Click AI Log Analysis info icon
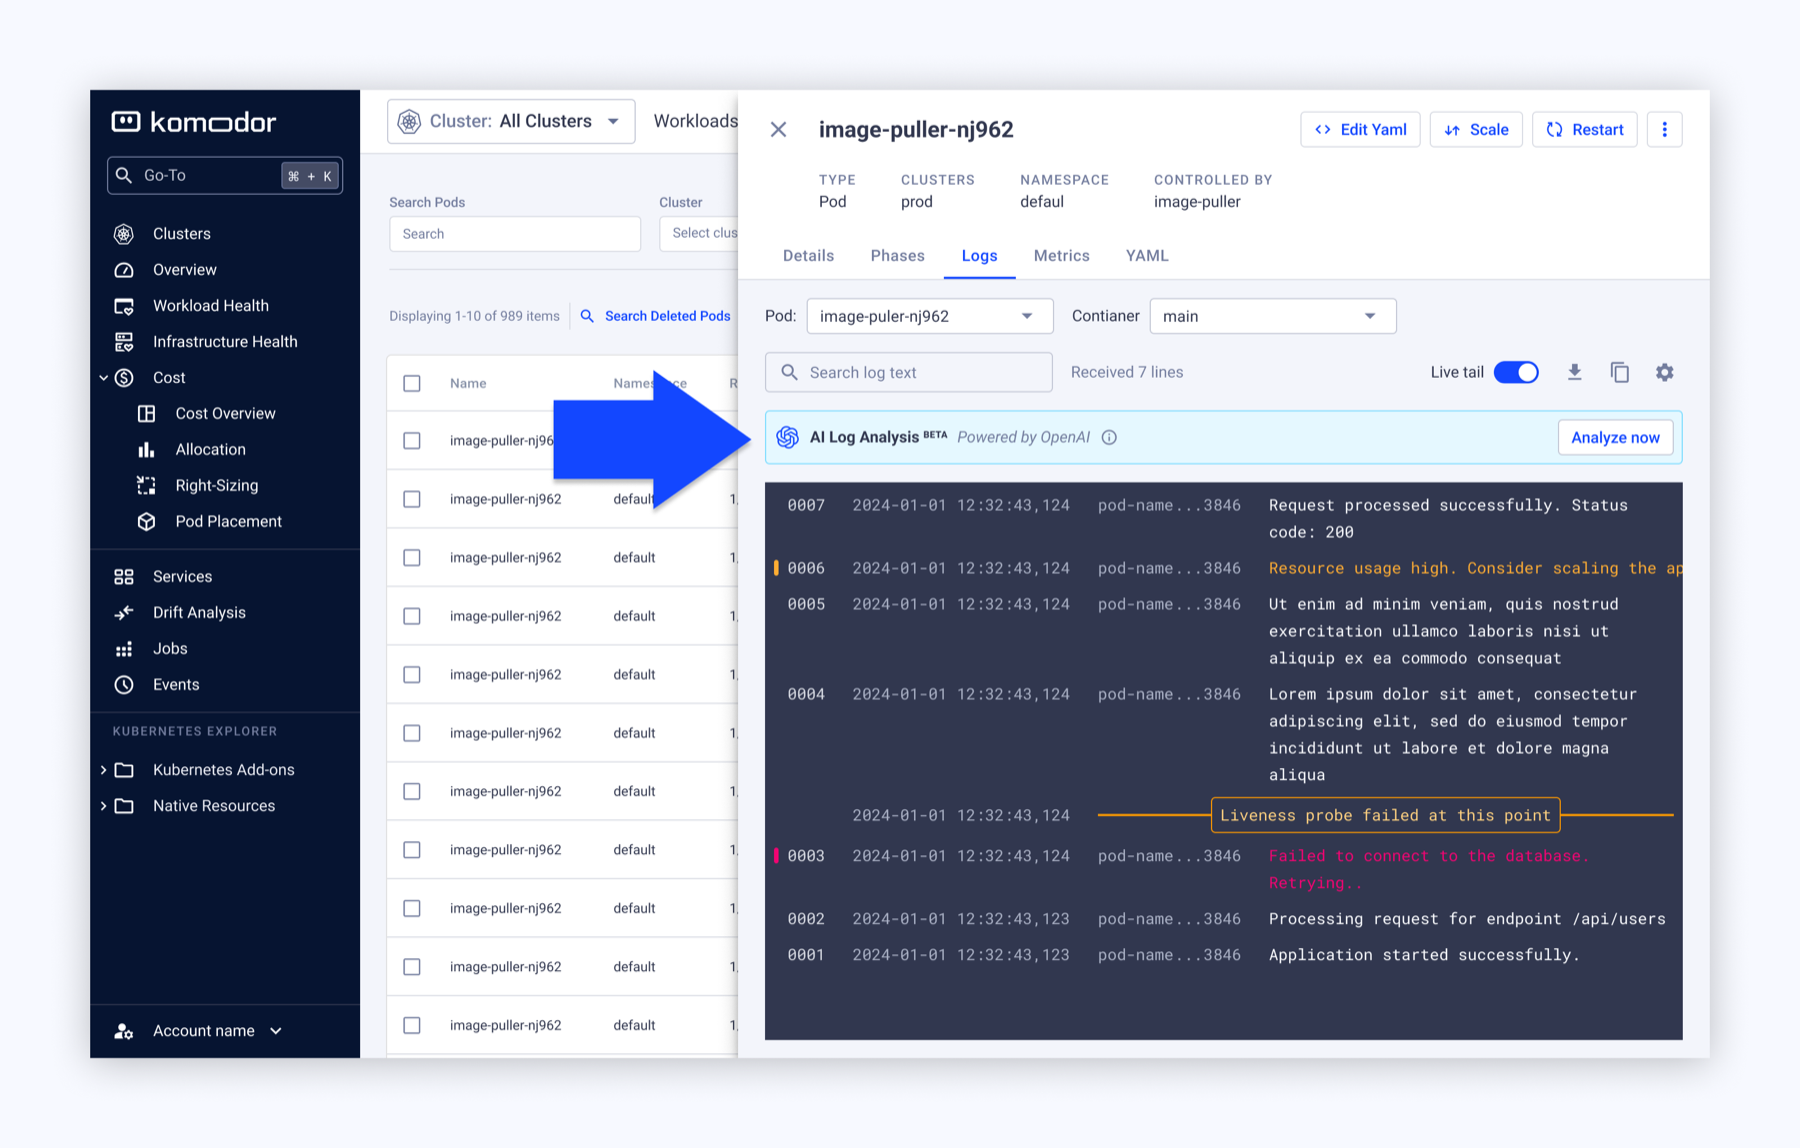 pyautogui.click(x=1109, y=437)
